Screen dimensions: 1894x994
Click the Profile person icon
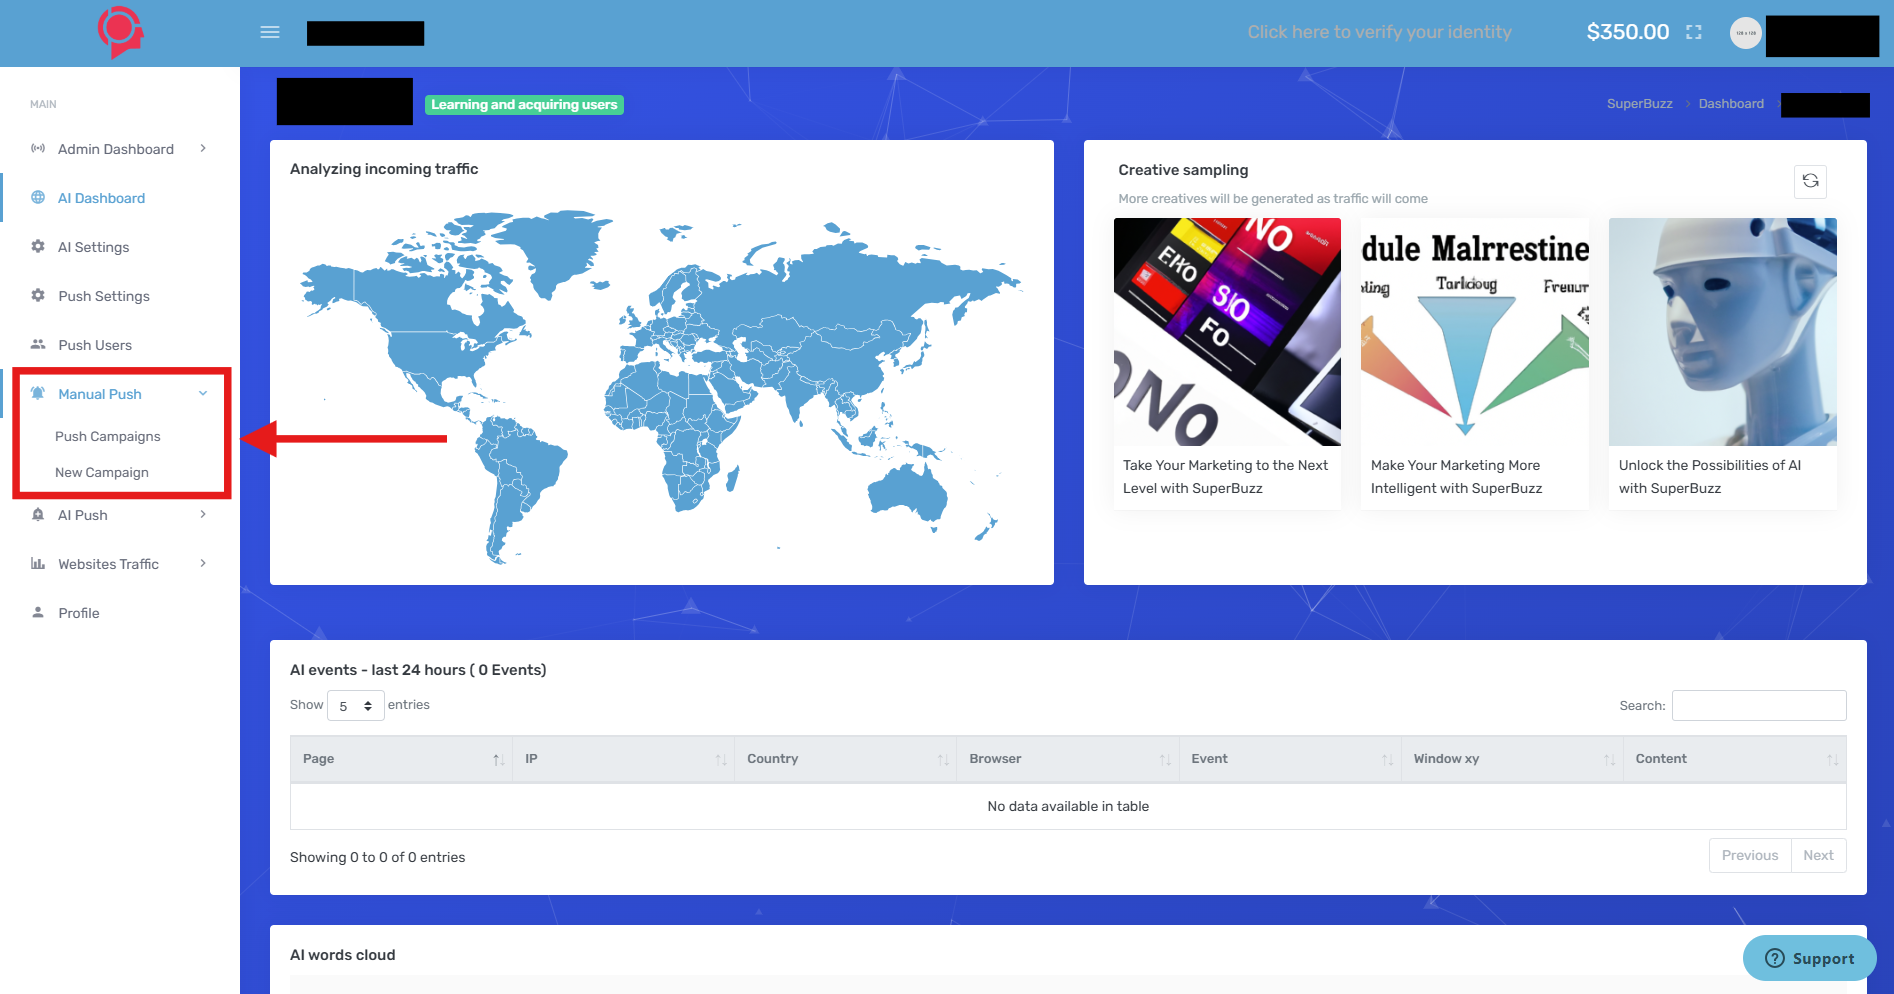point(38,612)
